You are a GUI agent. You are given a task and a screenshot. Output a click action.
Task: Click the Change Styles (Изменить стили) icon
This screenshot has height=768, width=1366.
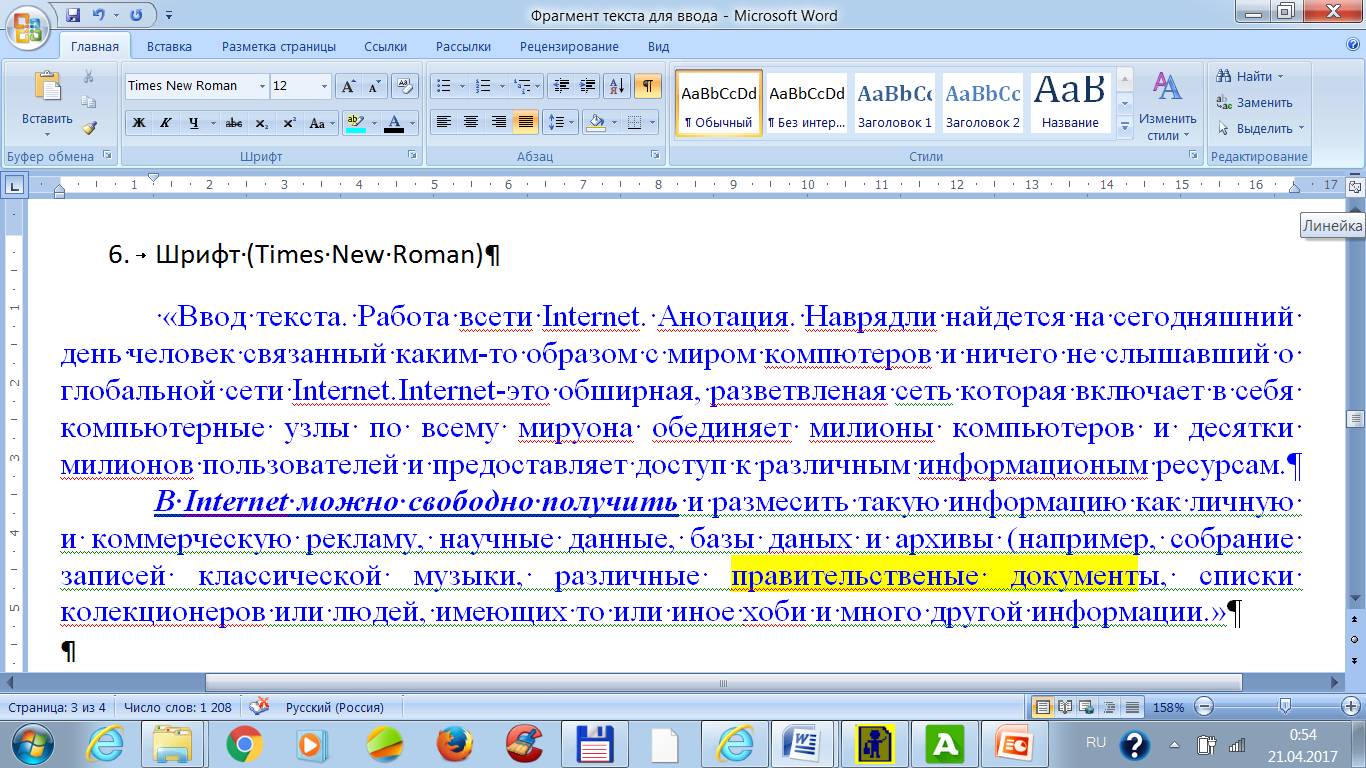[1168, 86]
